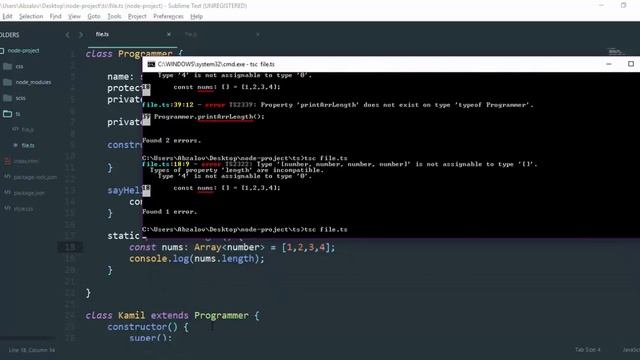
Task: Click the package-lock.json file icon
Action: tap(7, 177)
